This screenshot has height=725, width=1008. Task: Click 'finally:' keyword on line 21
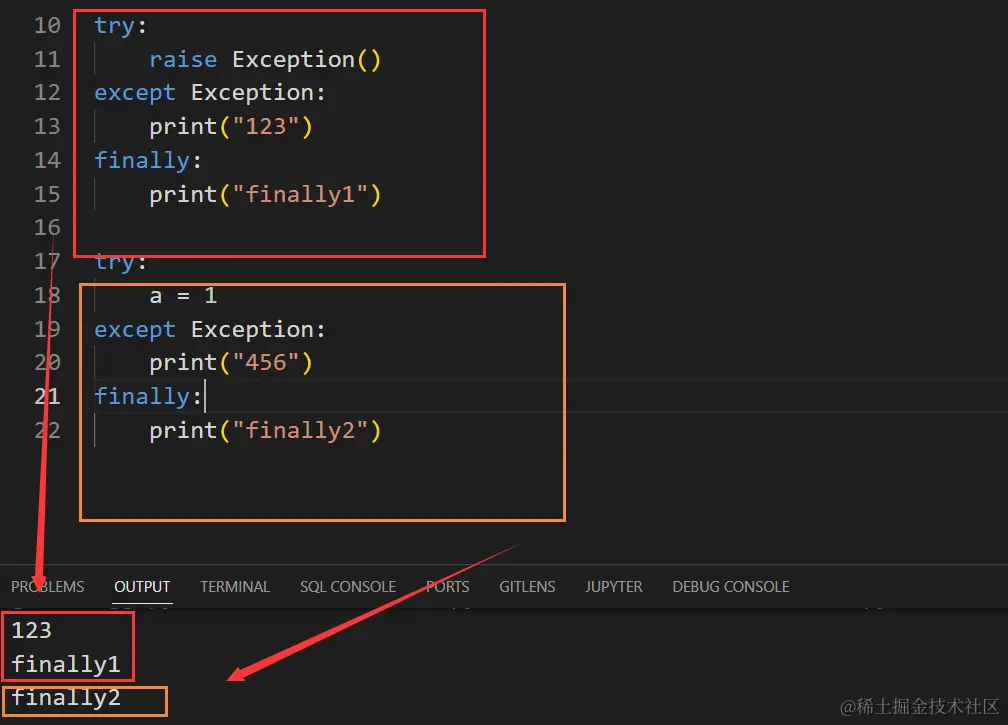(148, 397)
